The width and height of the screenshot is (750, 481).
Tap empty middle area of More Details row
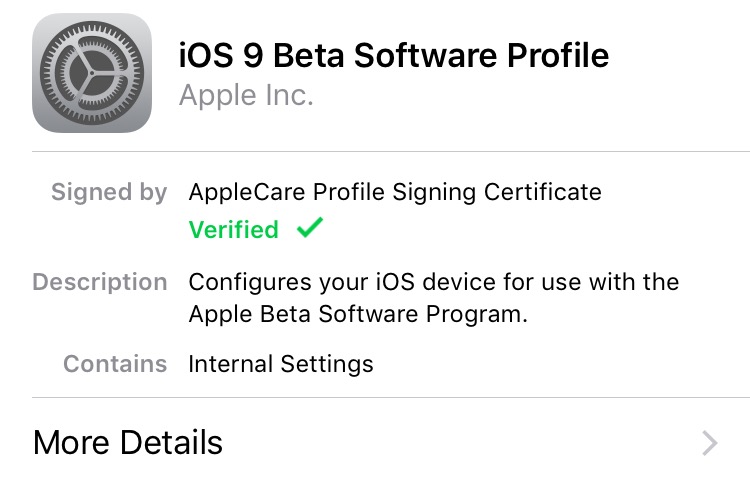click(x=450, y=442)
